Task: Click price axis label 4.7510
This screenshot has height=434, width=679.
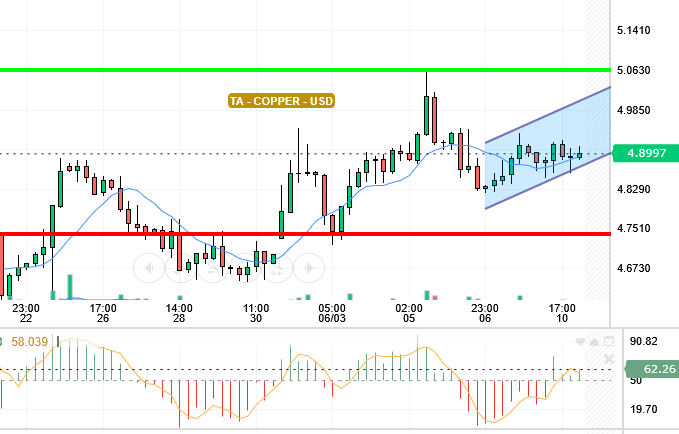Action: (x=634, y=228)
